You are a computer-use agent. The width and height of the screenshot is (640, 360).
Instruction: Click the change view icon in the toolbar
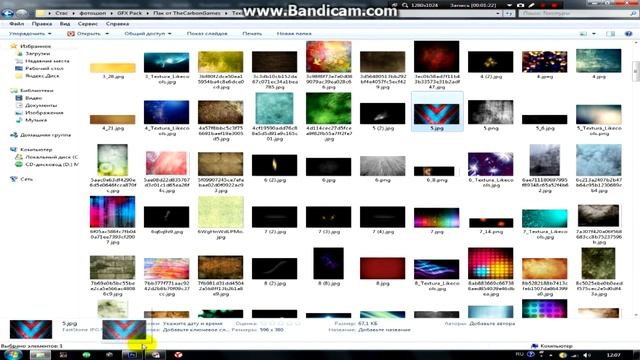[x=583, y=33]
